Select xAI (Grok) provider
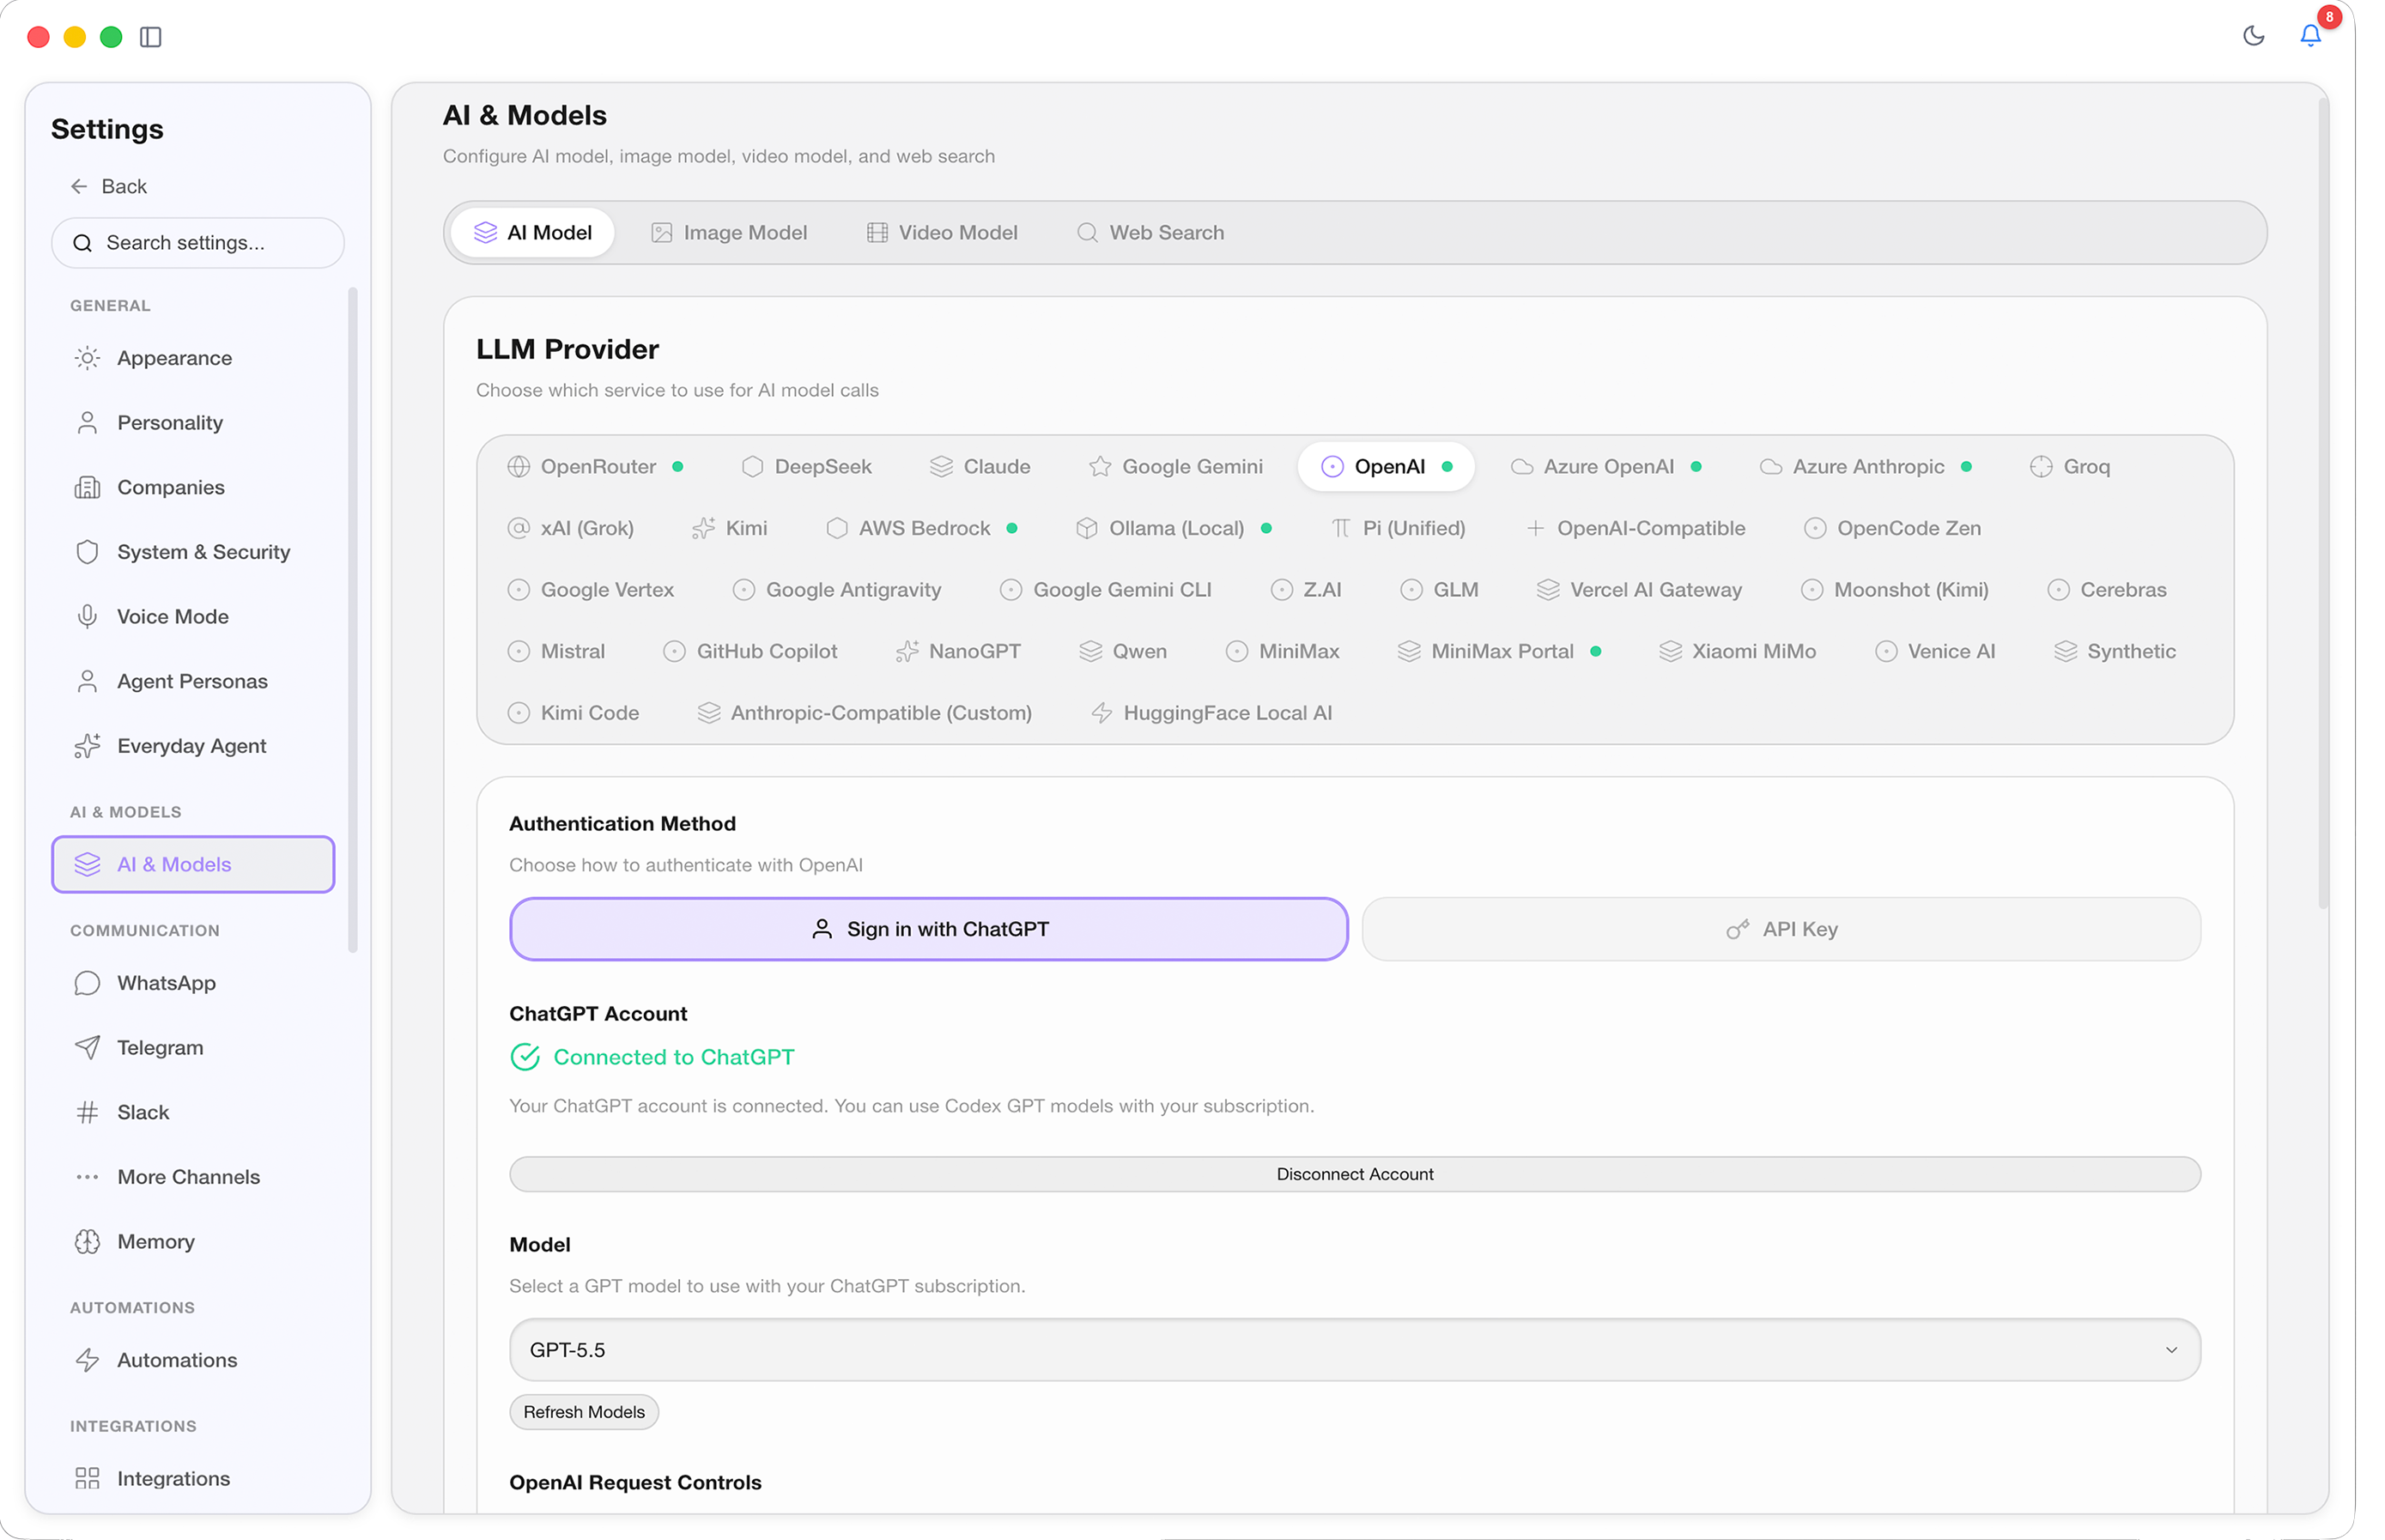 coord(571,528)
